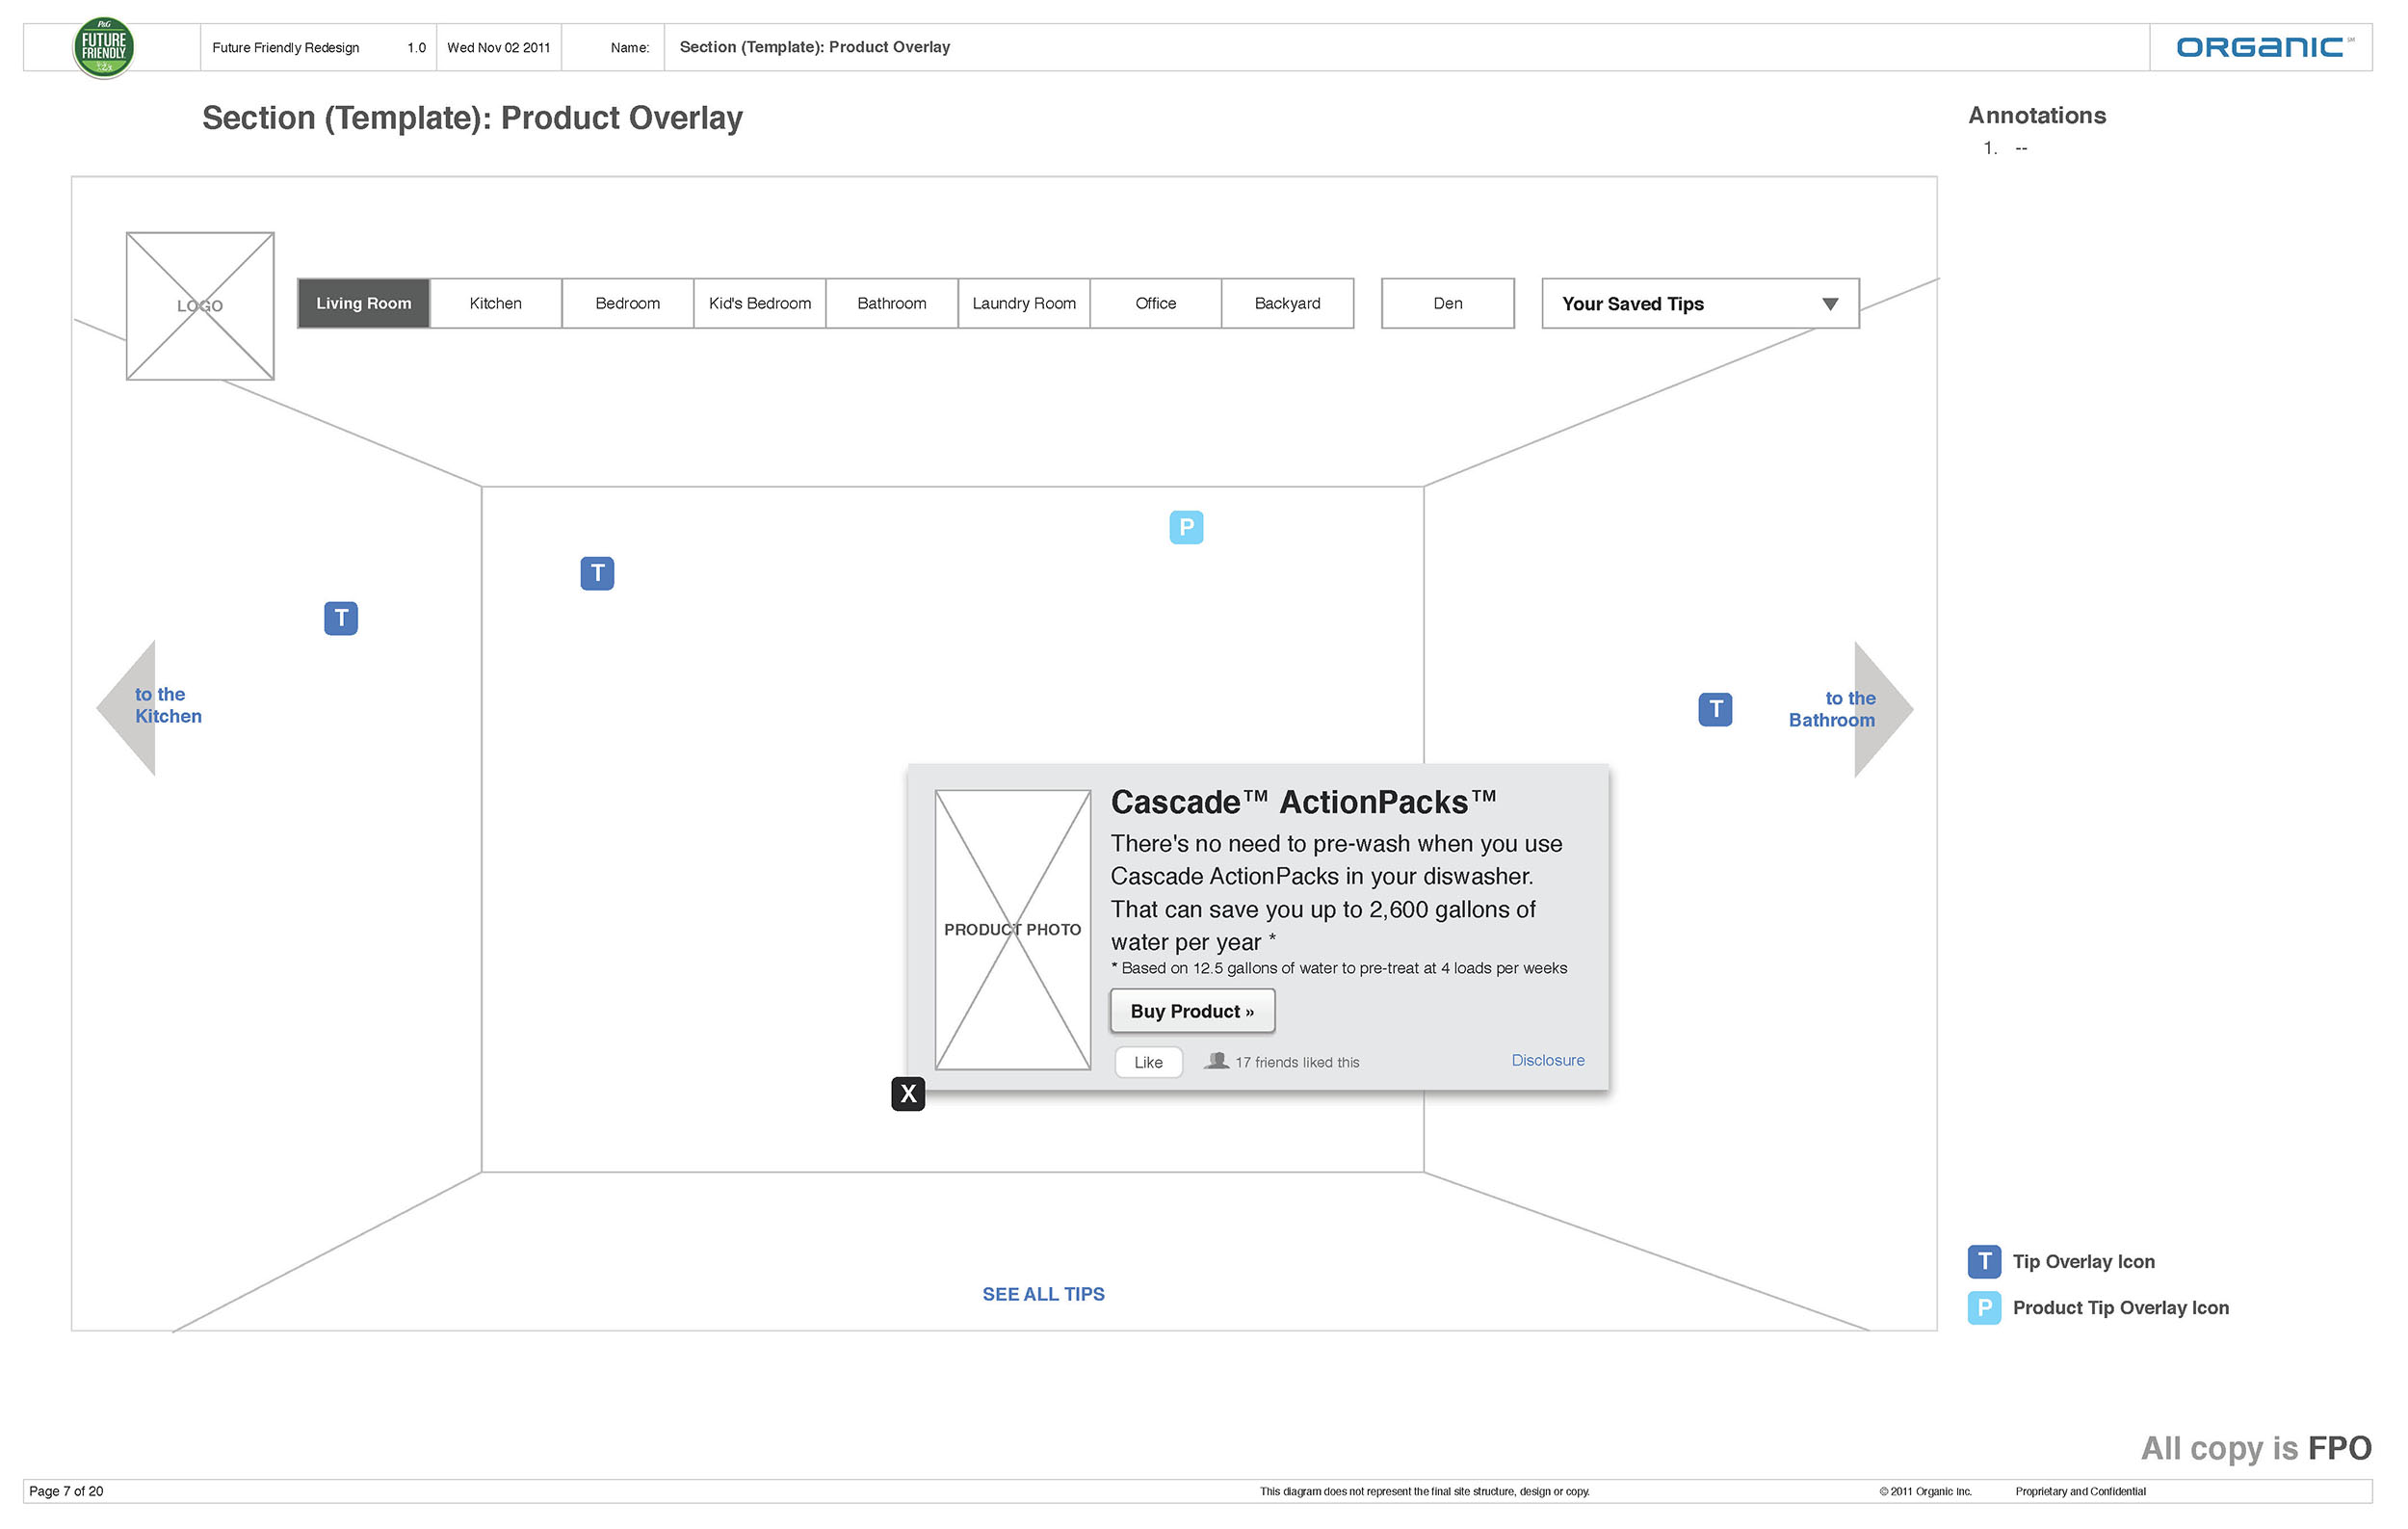Click the light blue P product tip icon in the room

click(1187, 527)
